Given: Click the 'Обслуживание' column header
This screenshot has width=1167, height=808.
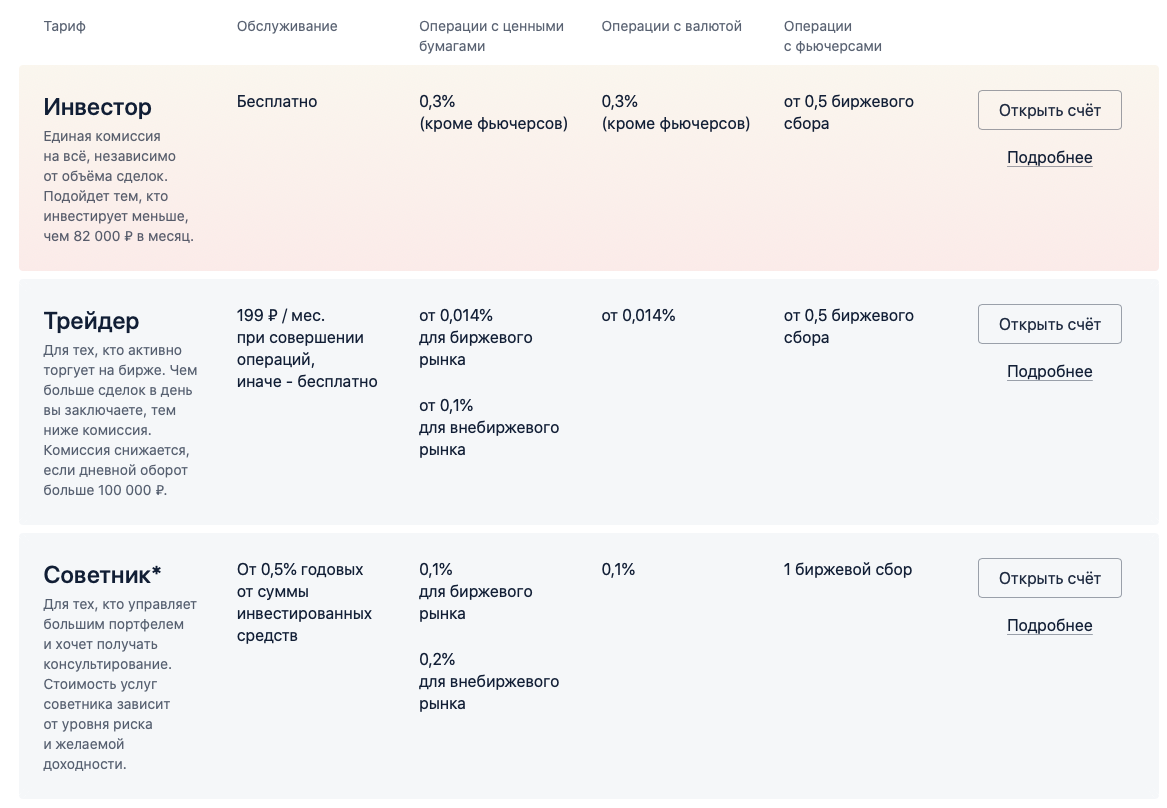Looking at the screenshot, I should 287,26.
